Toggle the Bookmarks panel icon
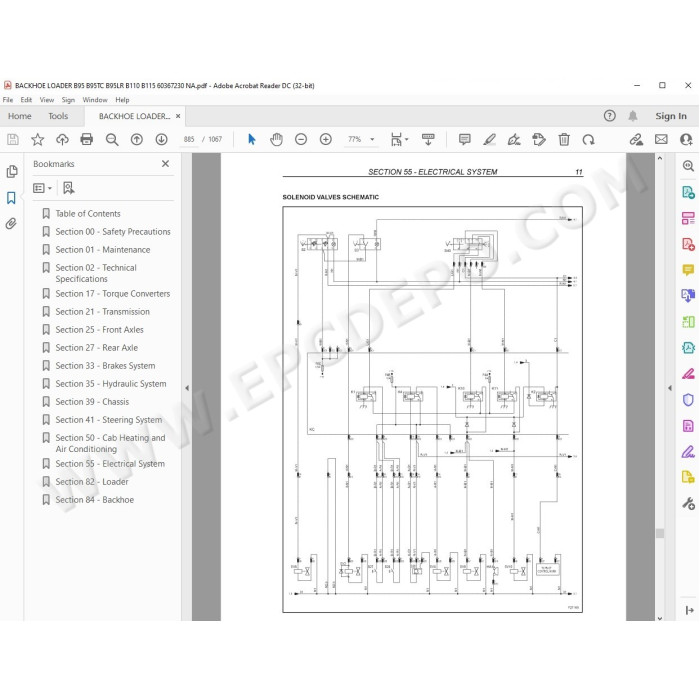The height and width of the screenshot is (700, 700). [11, 198]
